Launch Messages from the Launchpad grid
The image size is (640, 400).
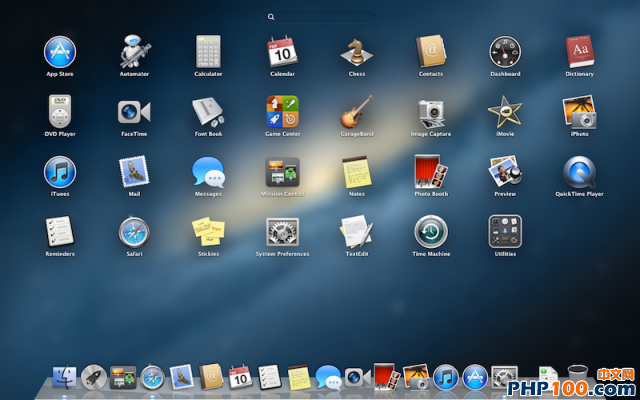(208, 172)
